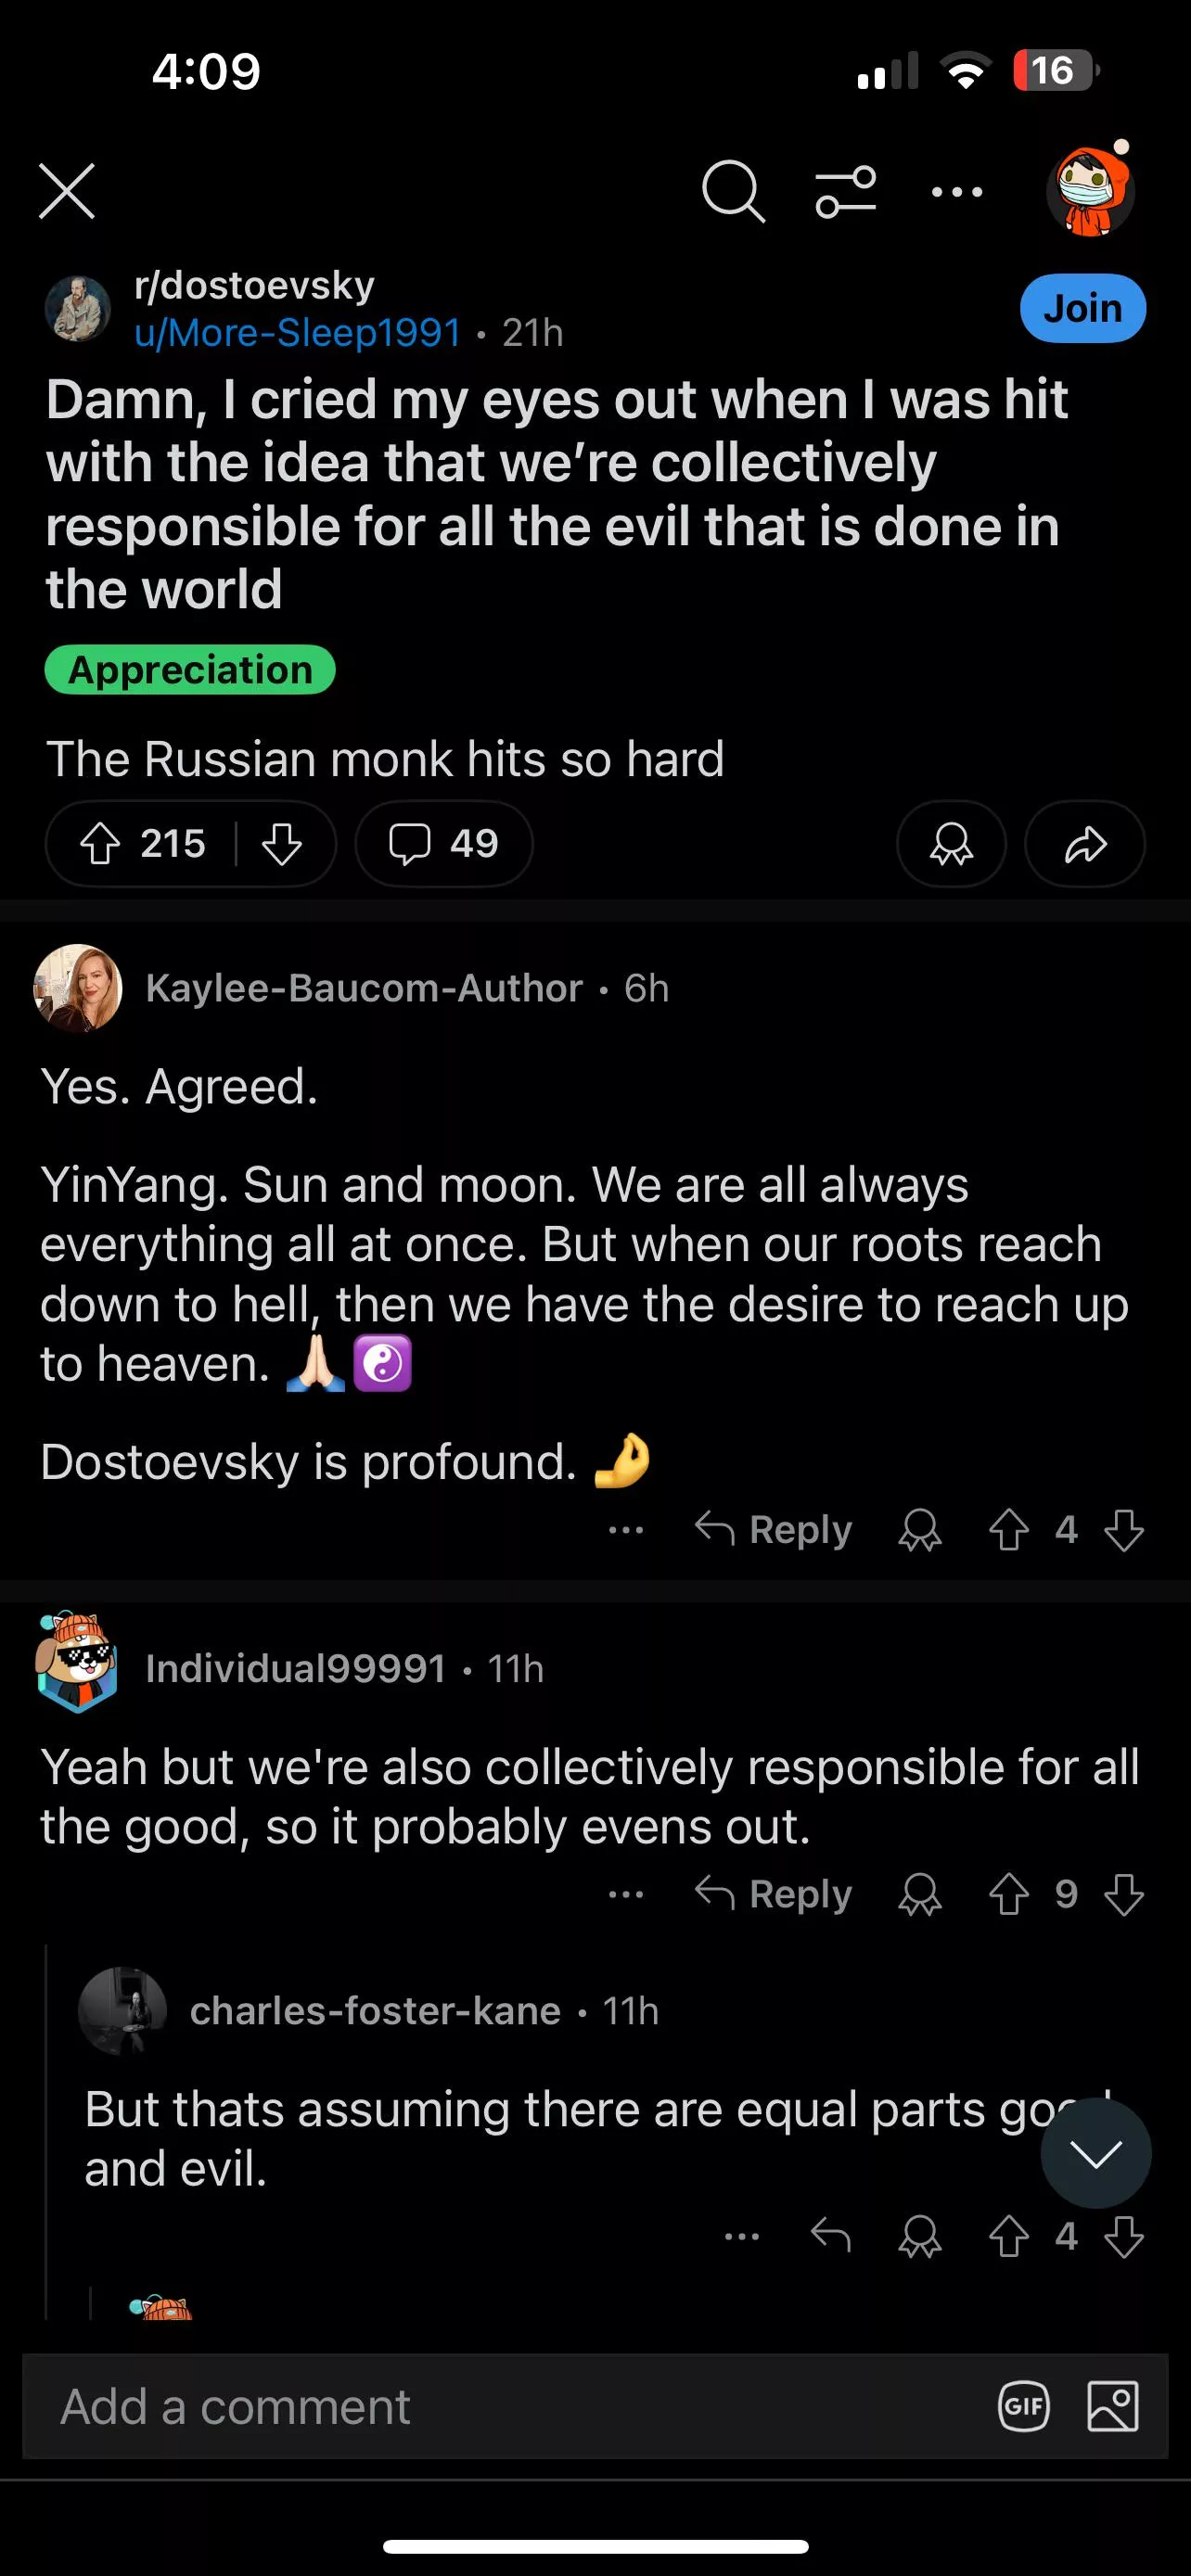Open the three-dot post overflow menu
1191x2576 pixels.
tap(957, 191)
